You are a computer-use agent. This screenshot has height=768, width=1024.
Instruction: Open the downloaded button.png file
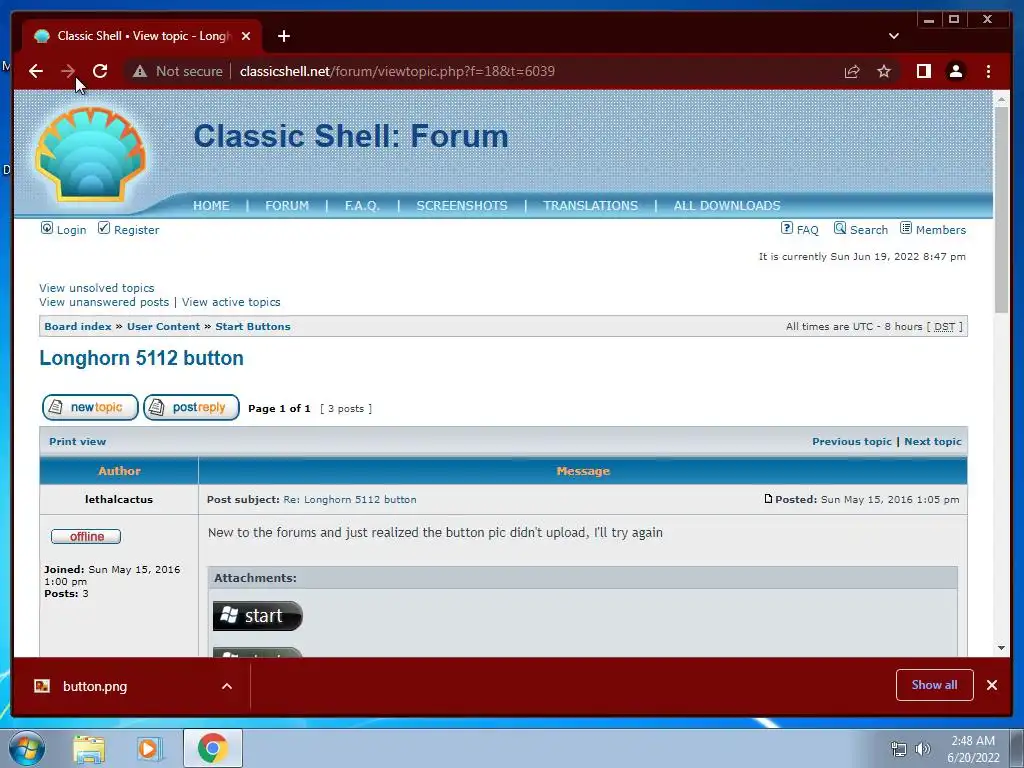tap(95, 686)
